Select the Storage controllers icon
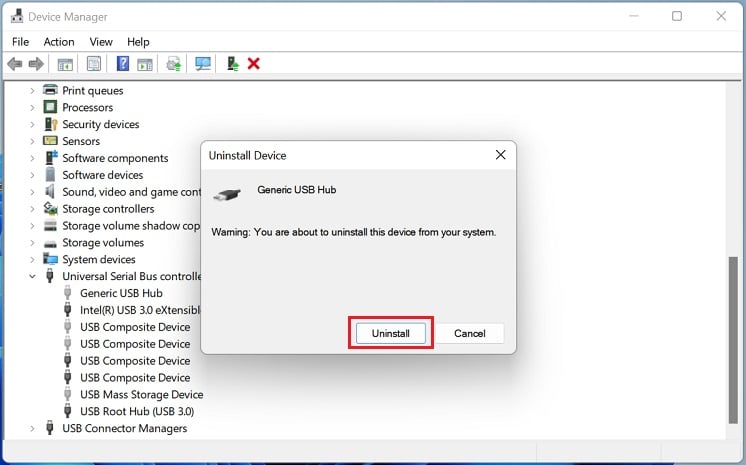The height and width of the screenshot is (465, 746). click(50, 208)
